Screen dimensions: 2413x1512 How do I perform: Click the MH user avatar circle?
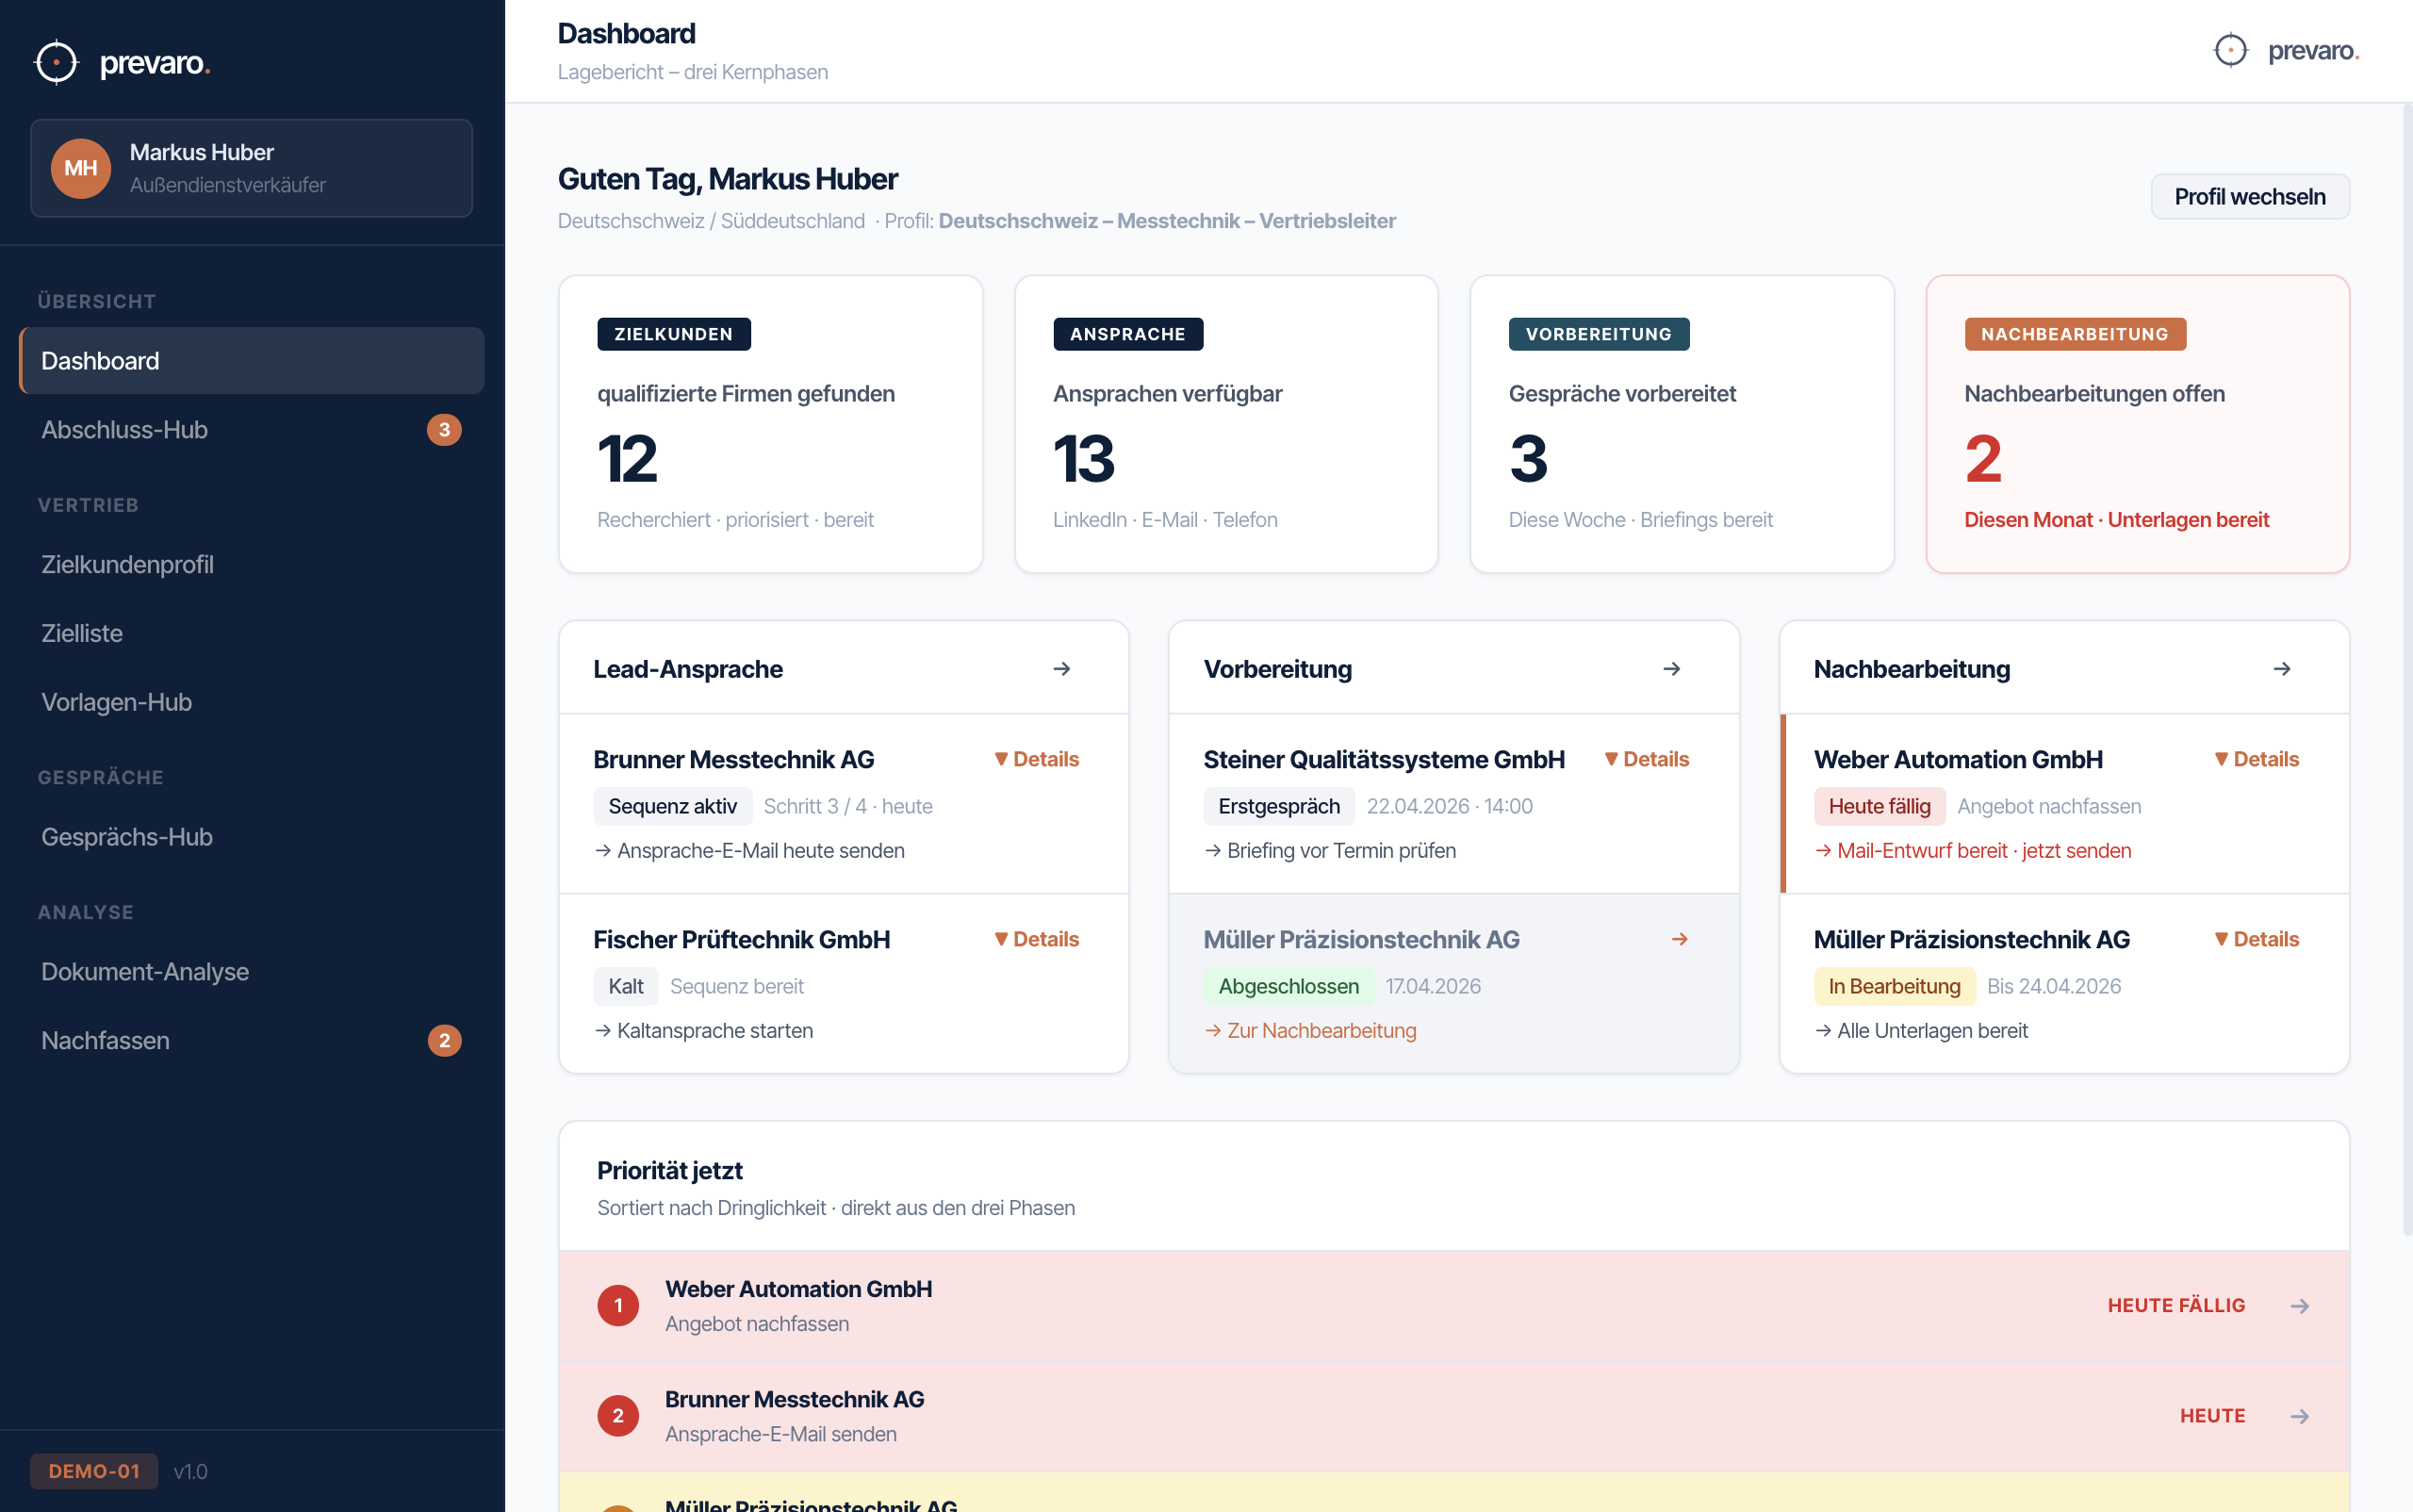(80, 168)
